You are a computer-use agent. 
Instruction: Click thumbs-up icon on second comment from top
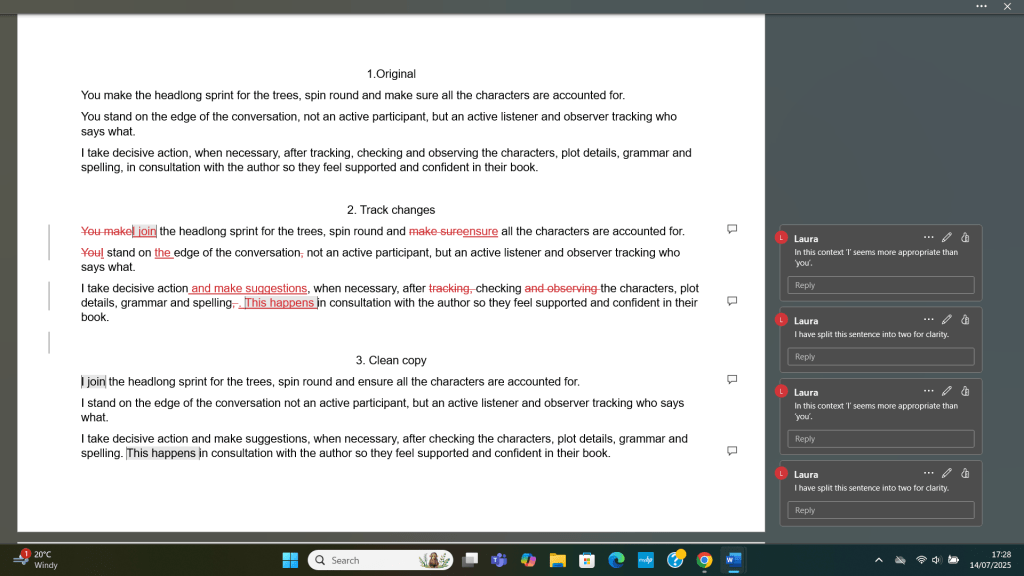click(965, 319)
